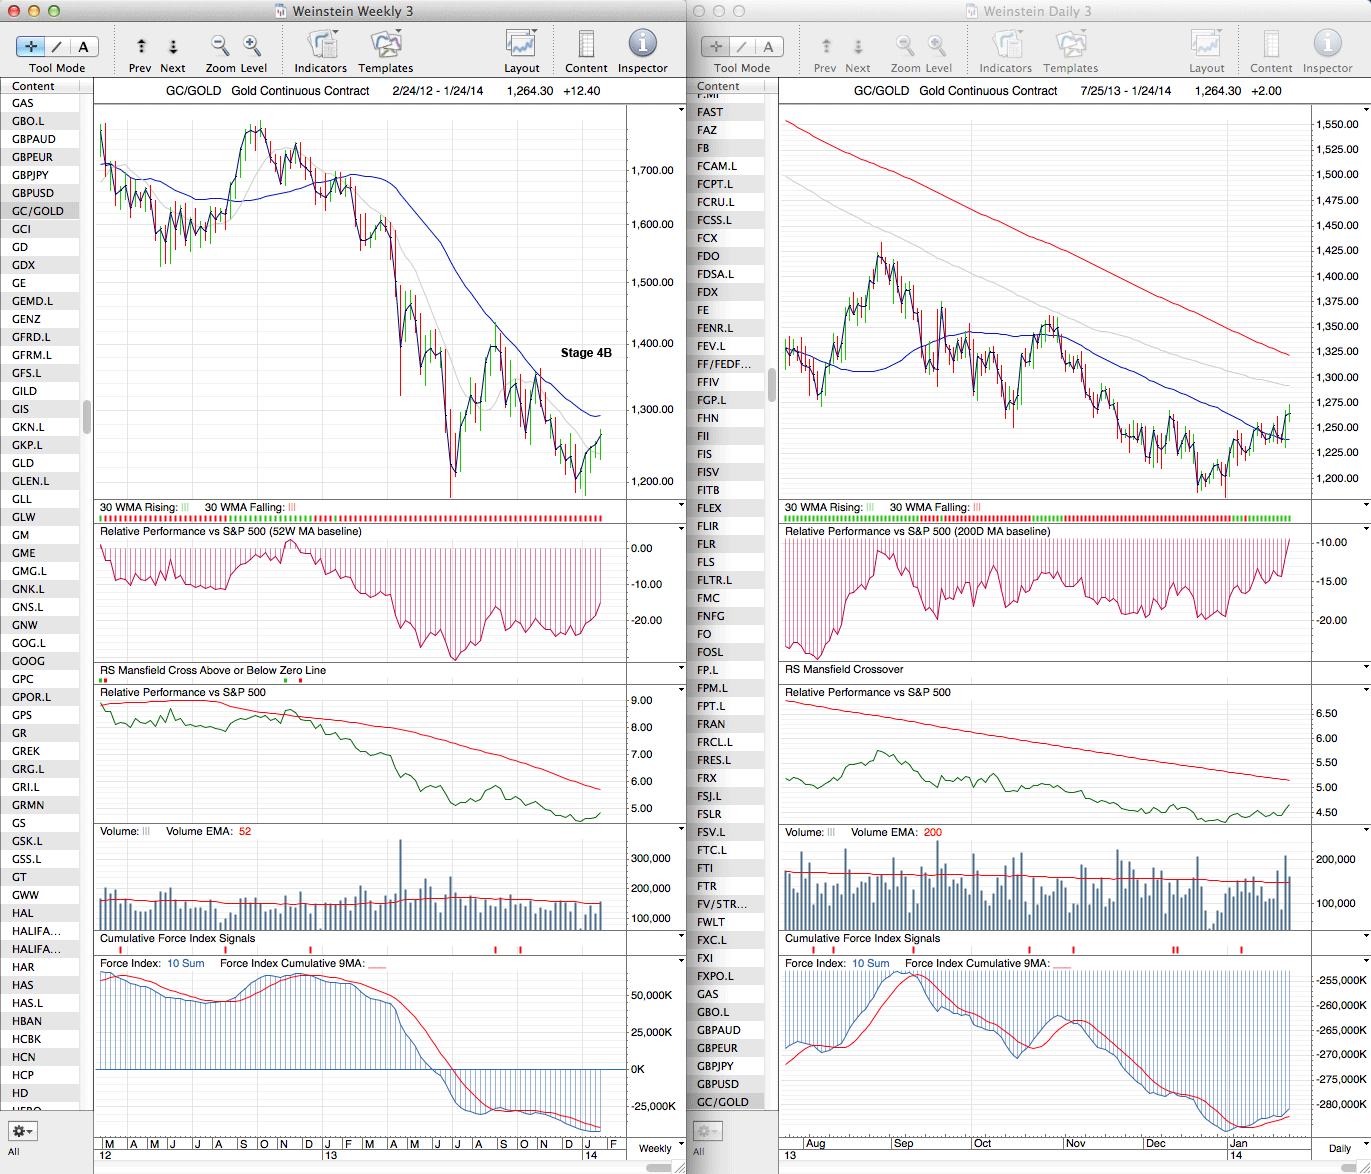This screenshot has width=1371, height=1174.
Task: Open gear actions menu below left symbol list
Action: pos(22,1131)
